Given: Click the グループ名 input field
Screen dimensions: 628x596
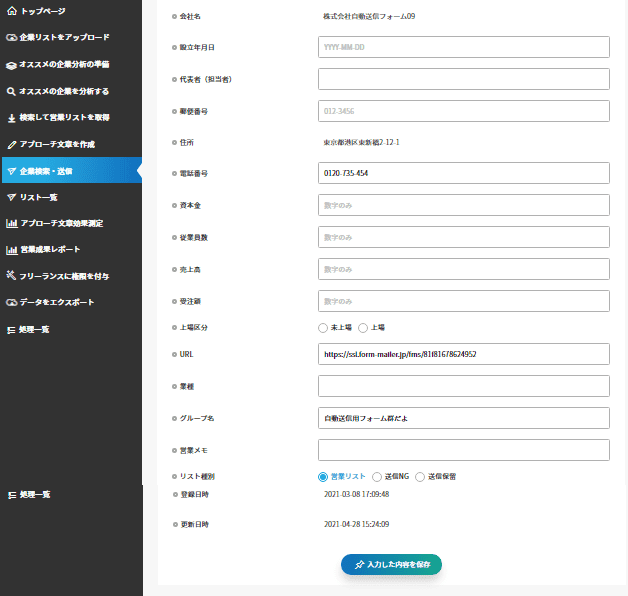Looking at the screenshot, I should point(464,418).
